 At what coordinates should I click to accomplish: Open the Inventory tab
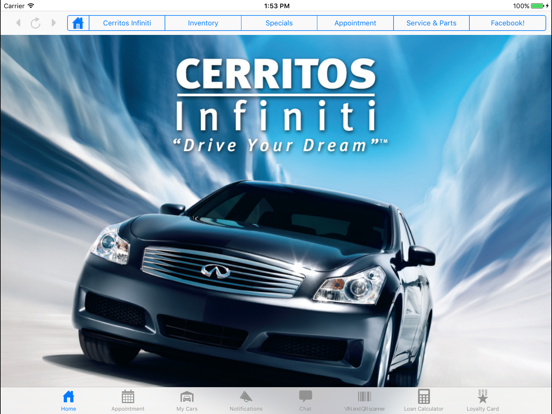pos(203,23)
